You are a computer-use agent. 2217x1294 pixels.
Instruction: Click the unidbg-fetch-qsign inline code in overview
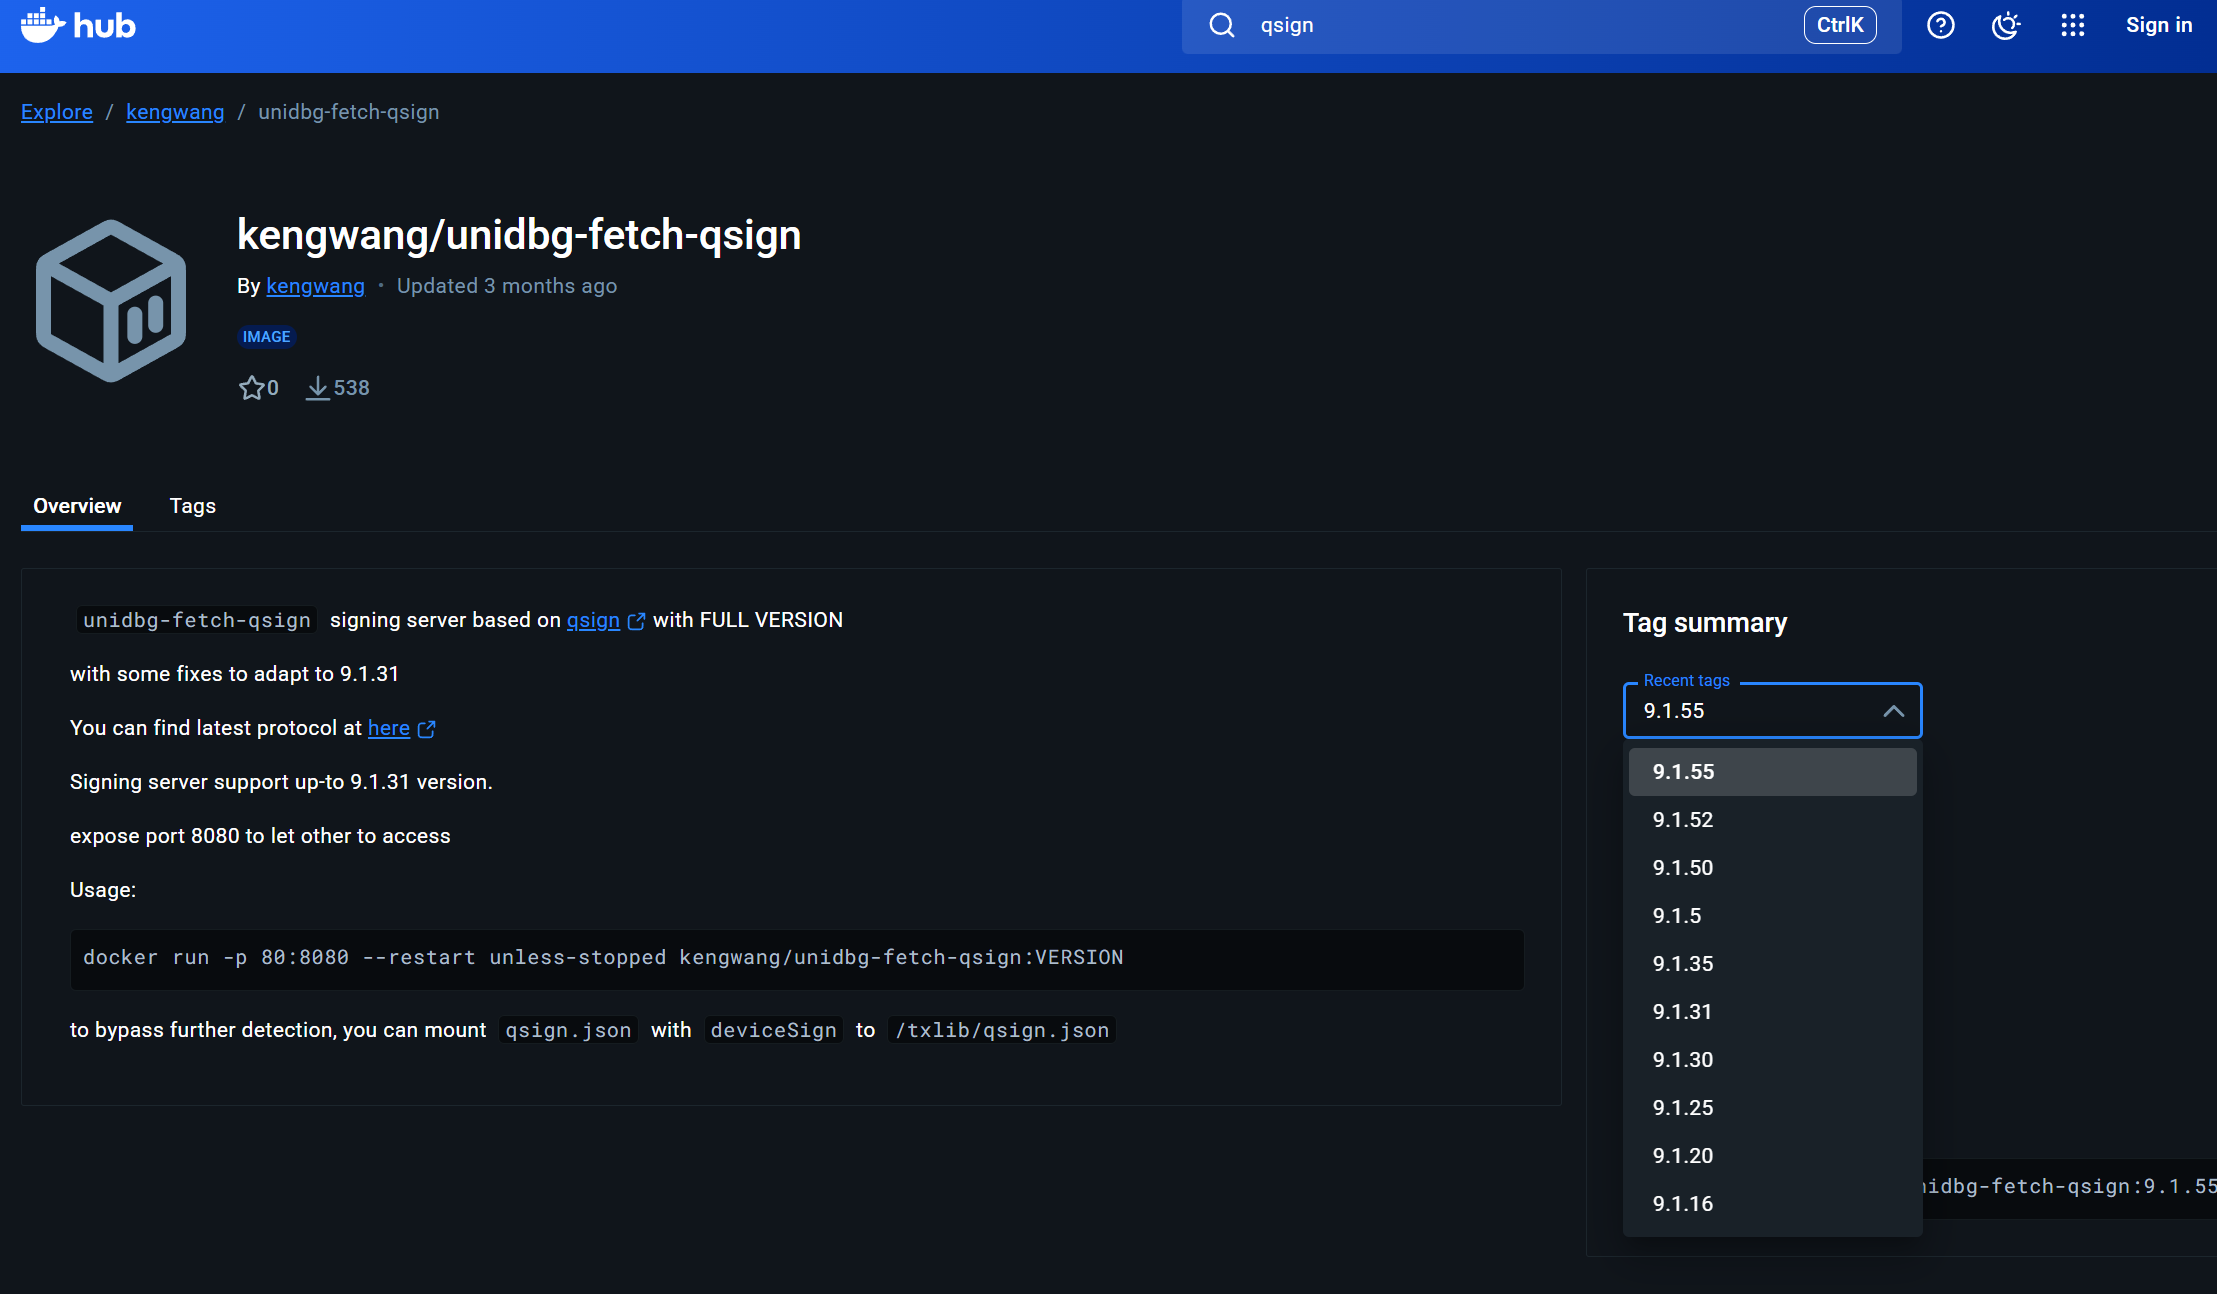click(197, 620)
